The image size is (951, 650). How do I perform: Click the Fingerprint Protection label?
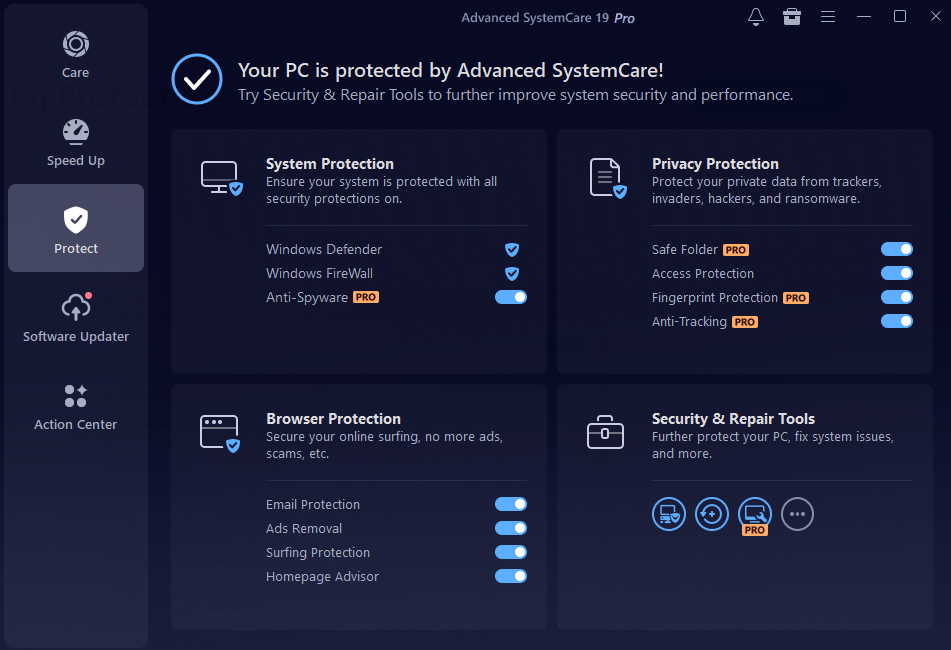click(x=714, y=298)
